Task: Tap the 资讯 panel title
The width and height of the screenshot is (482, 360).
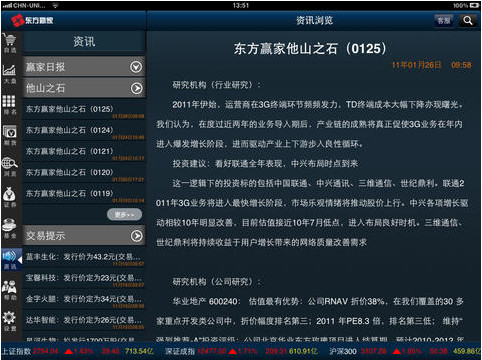Action: (x=84, y=42)
